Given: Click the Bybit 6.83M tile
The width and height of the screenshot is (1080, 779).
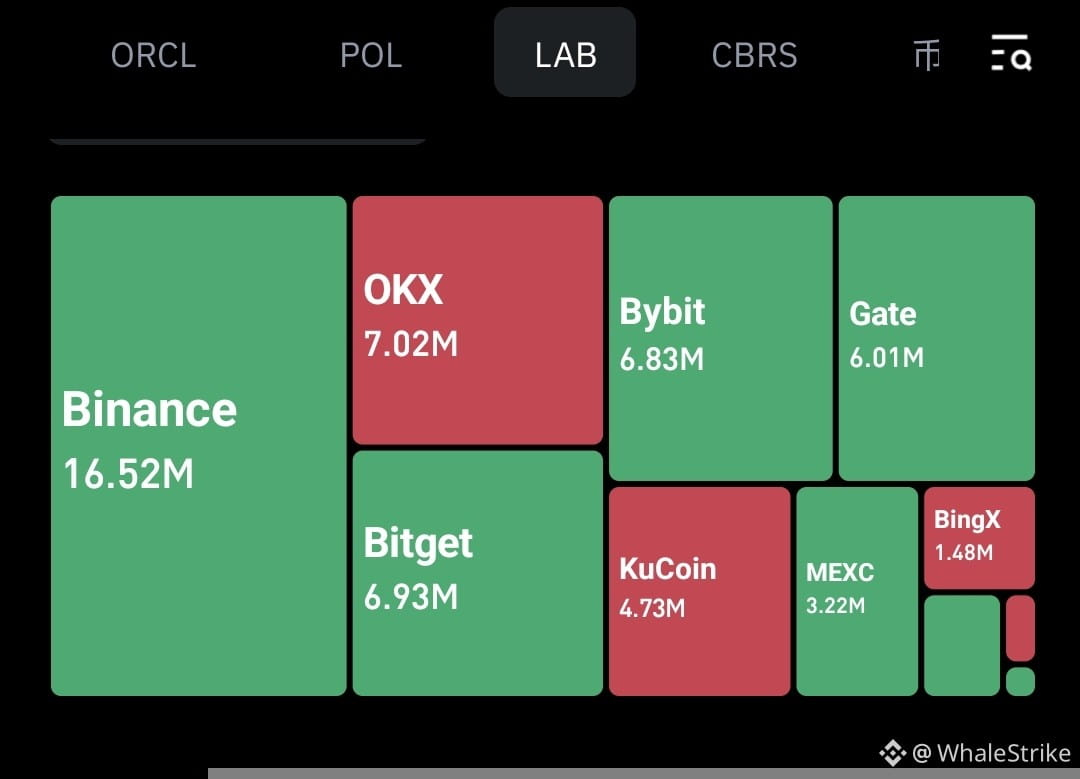Looking at the screenshot, I should (x=720, y=338).
